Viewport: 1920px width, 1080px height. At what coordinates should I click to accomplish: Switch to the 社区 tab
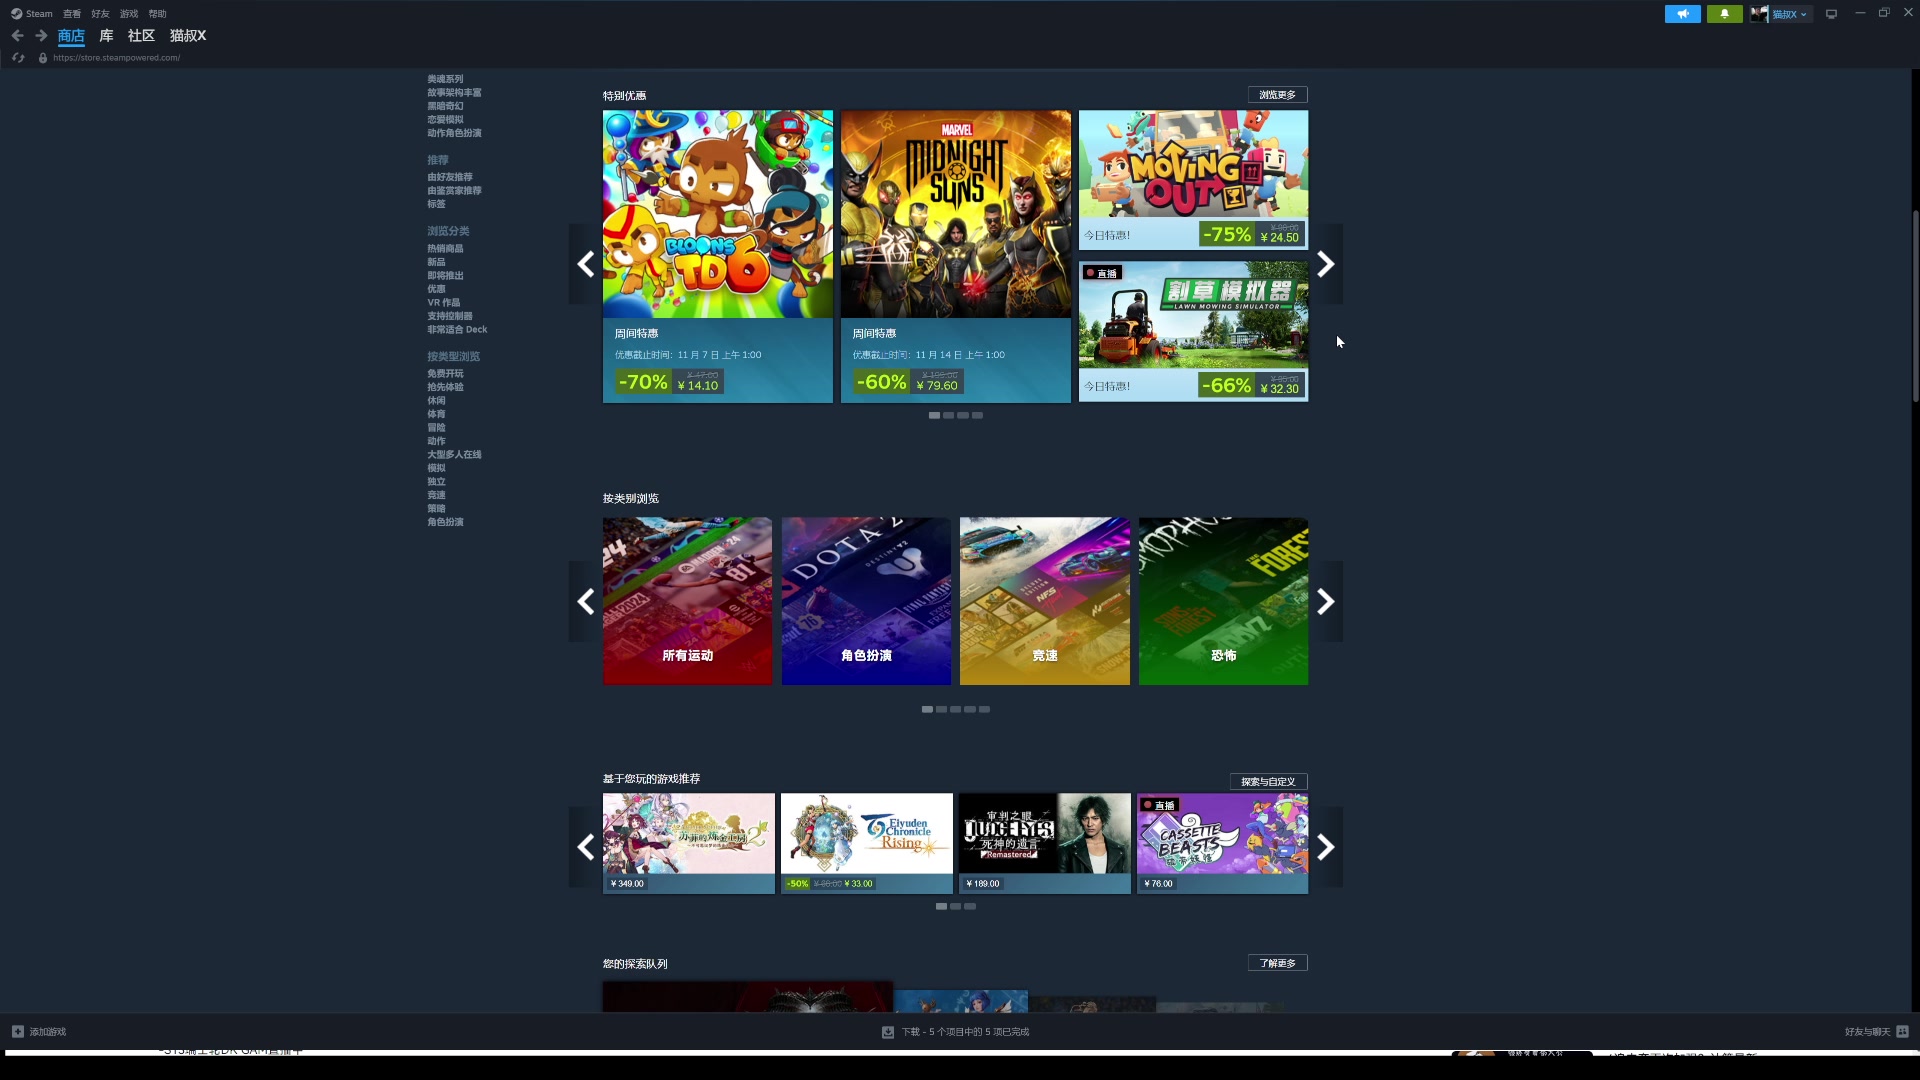(141, 36)
